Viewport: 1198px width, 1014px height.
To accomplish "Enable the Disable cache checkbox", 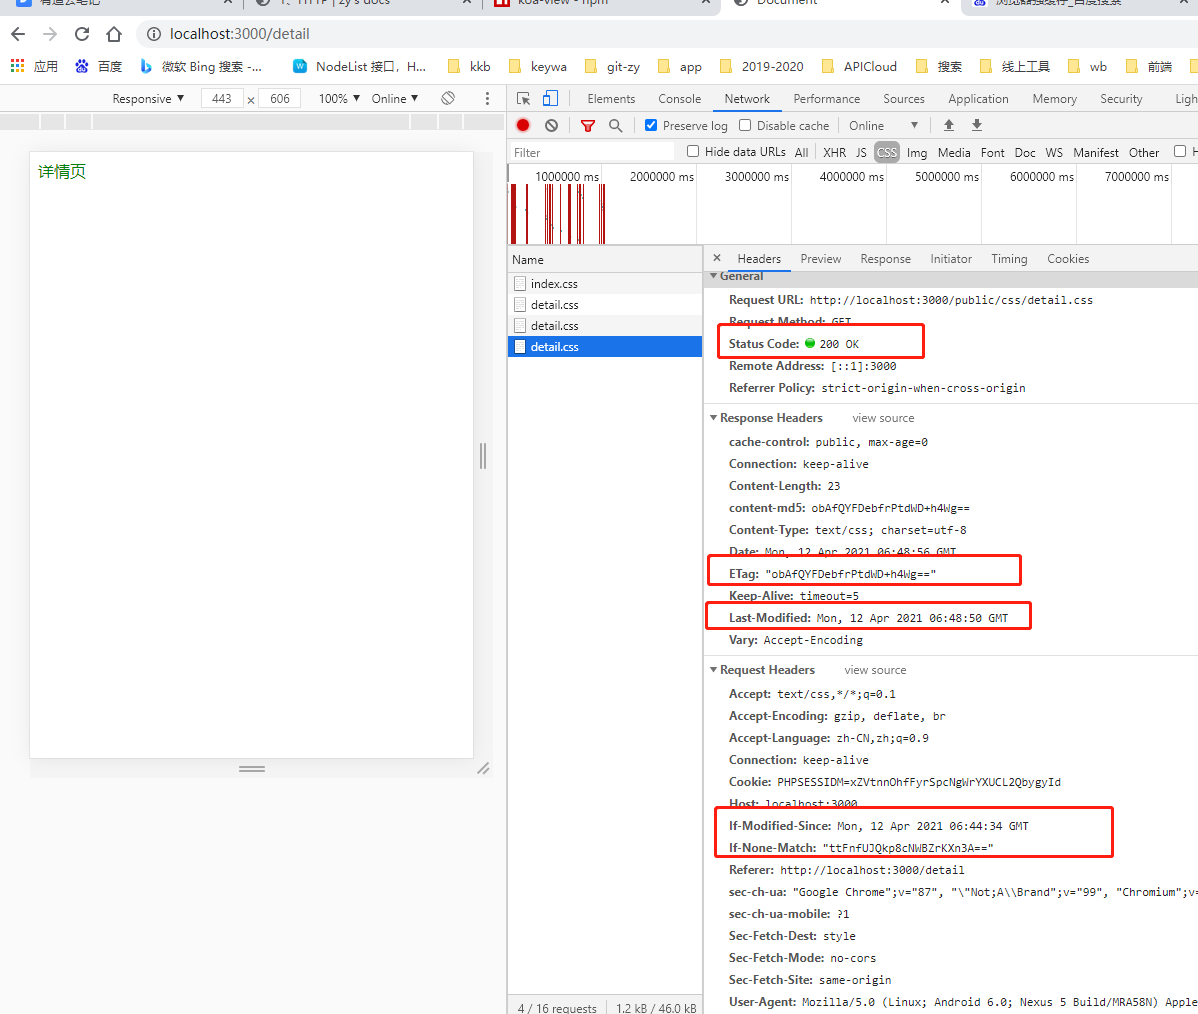I will pos(745,125).
